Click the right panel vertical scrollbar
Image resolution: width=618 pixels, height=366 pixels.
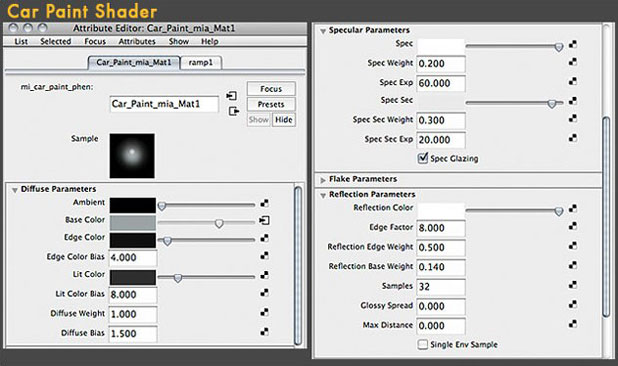coord(606,217)
